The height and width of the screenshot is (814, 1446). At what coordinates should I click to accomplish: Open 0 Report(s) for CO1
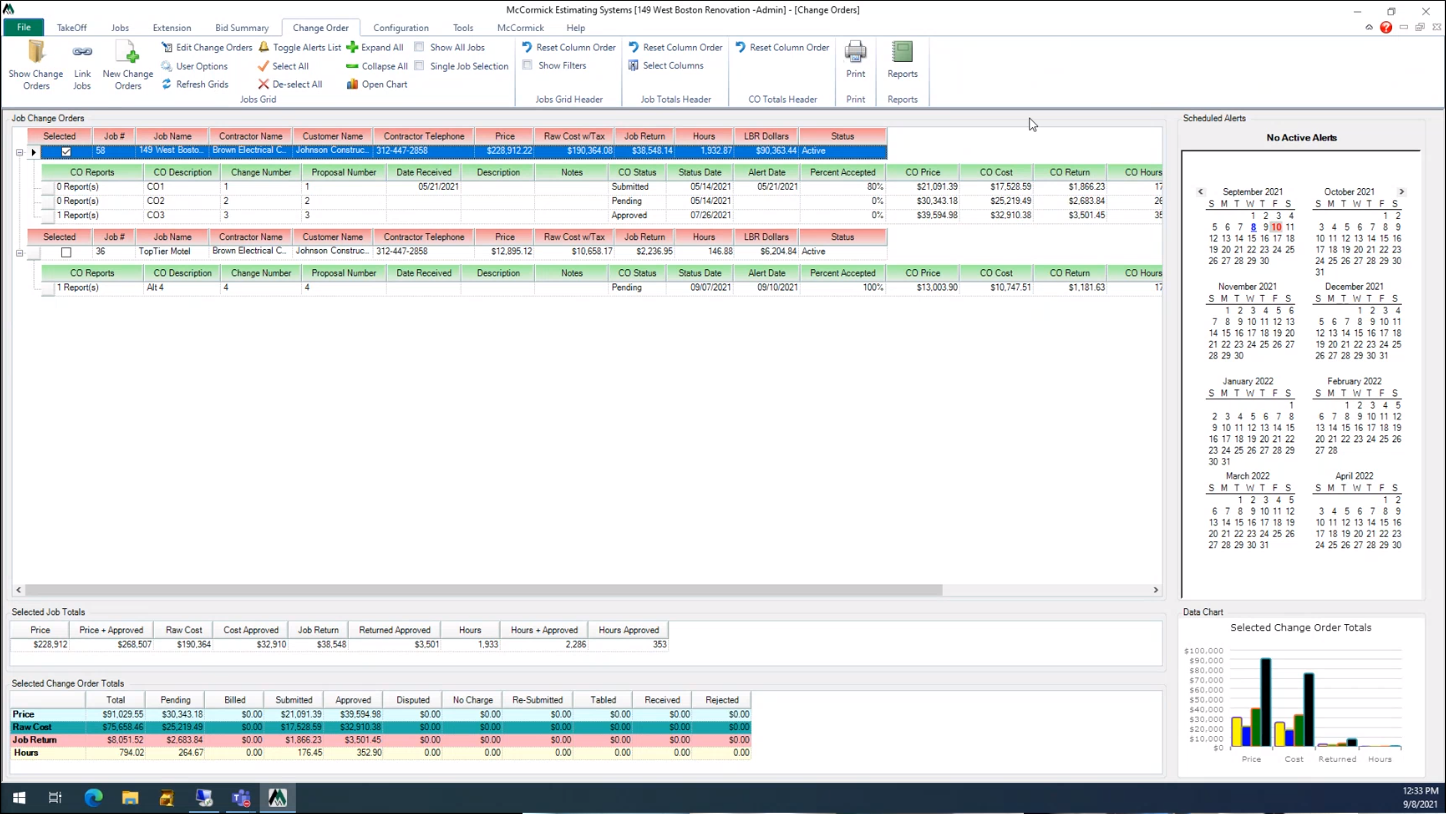(x=78, y=187)
